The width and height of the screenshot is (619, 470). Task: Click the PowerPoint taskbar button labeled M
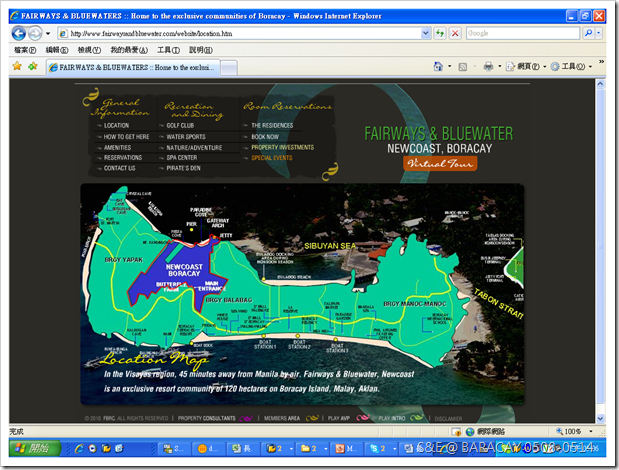tap(347, 448)
